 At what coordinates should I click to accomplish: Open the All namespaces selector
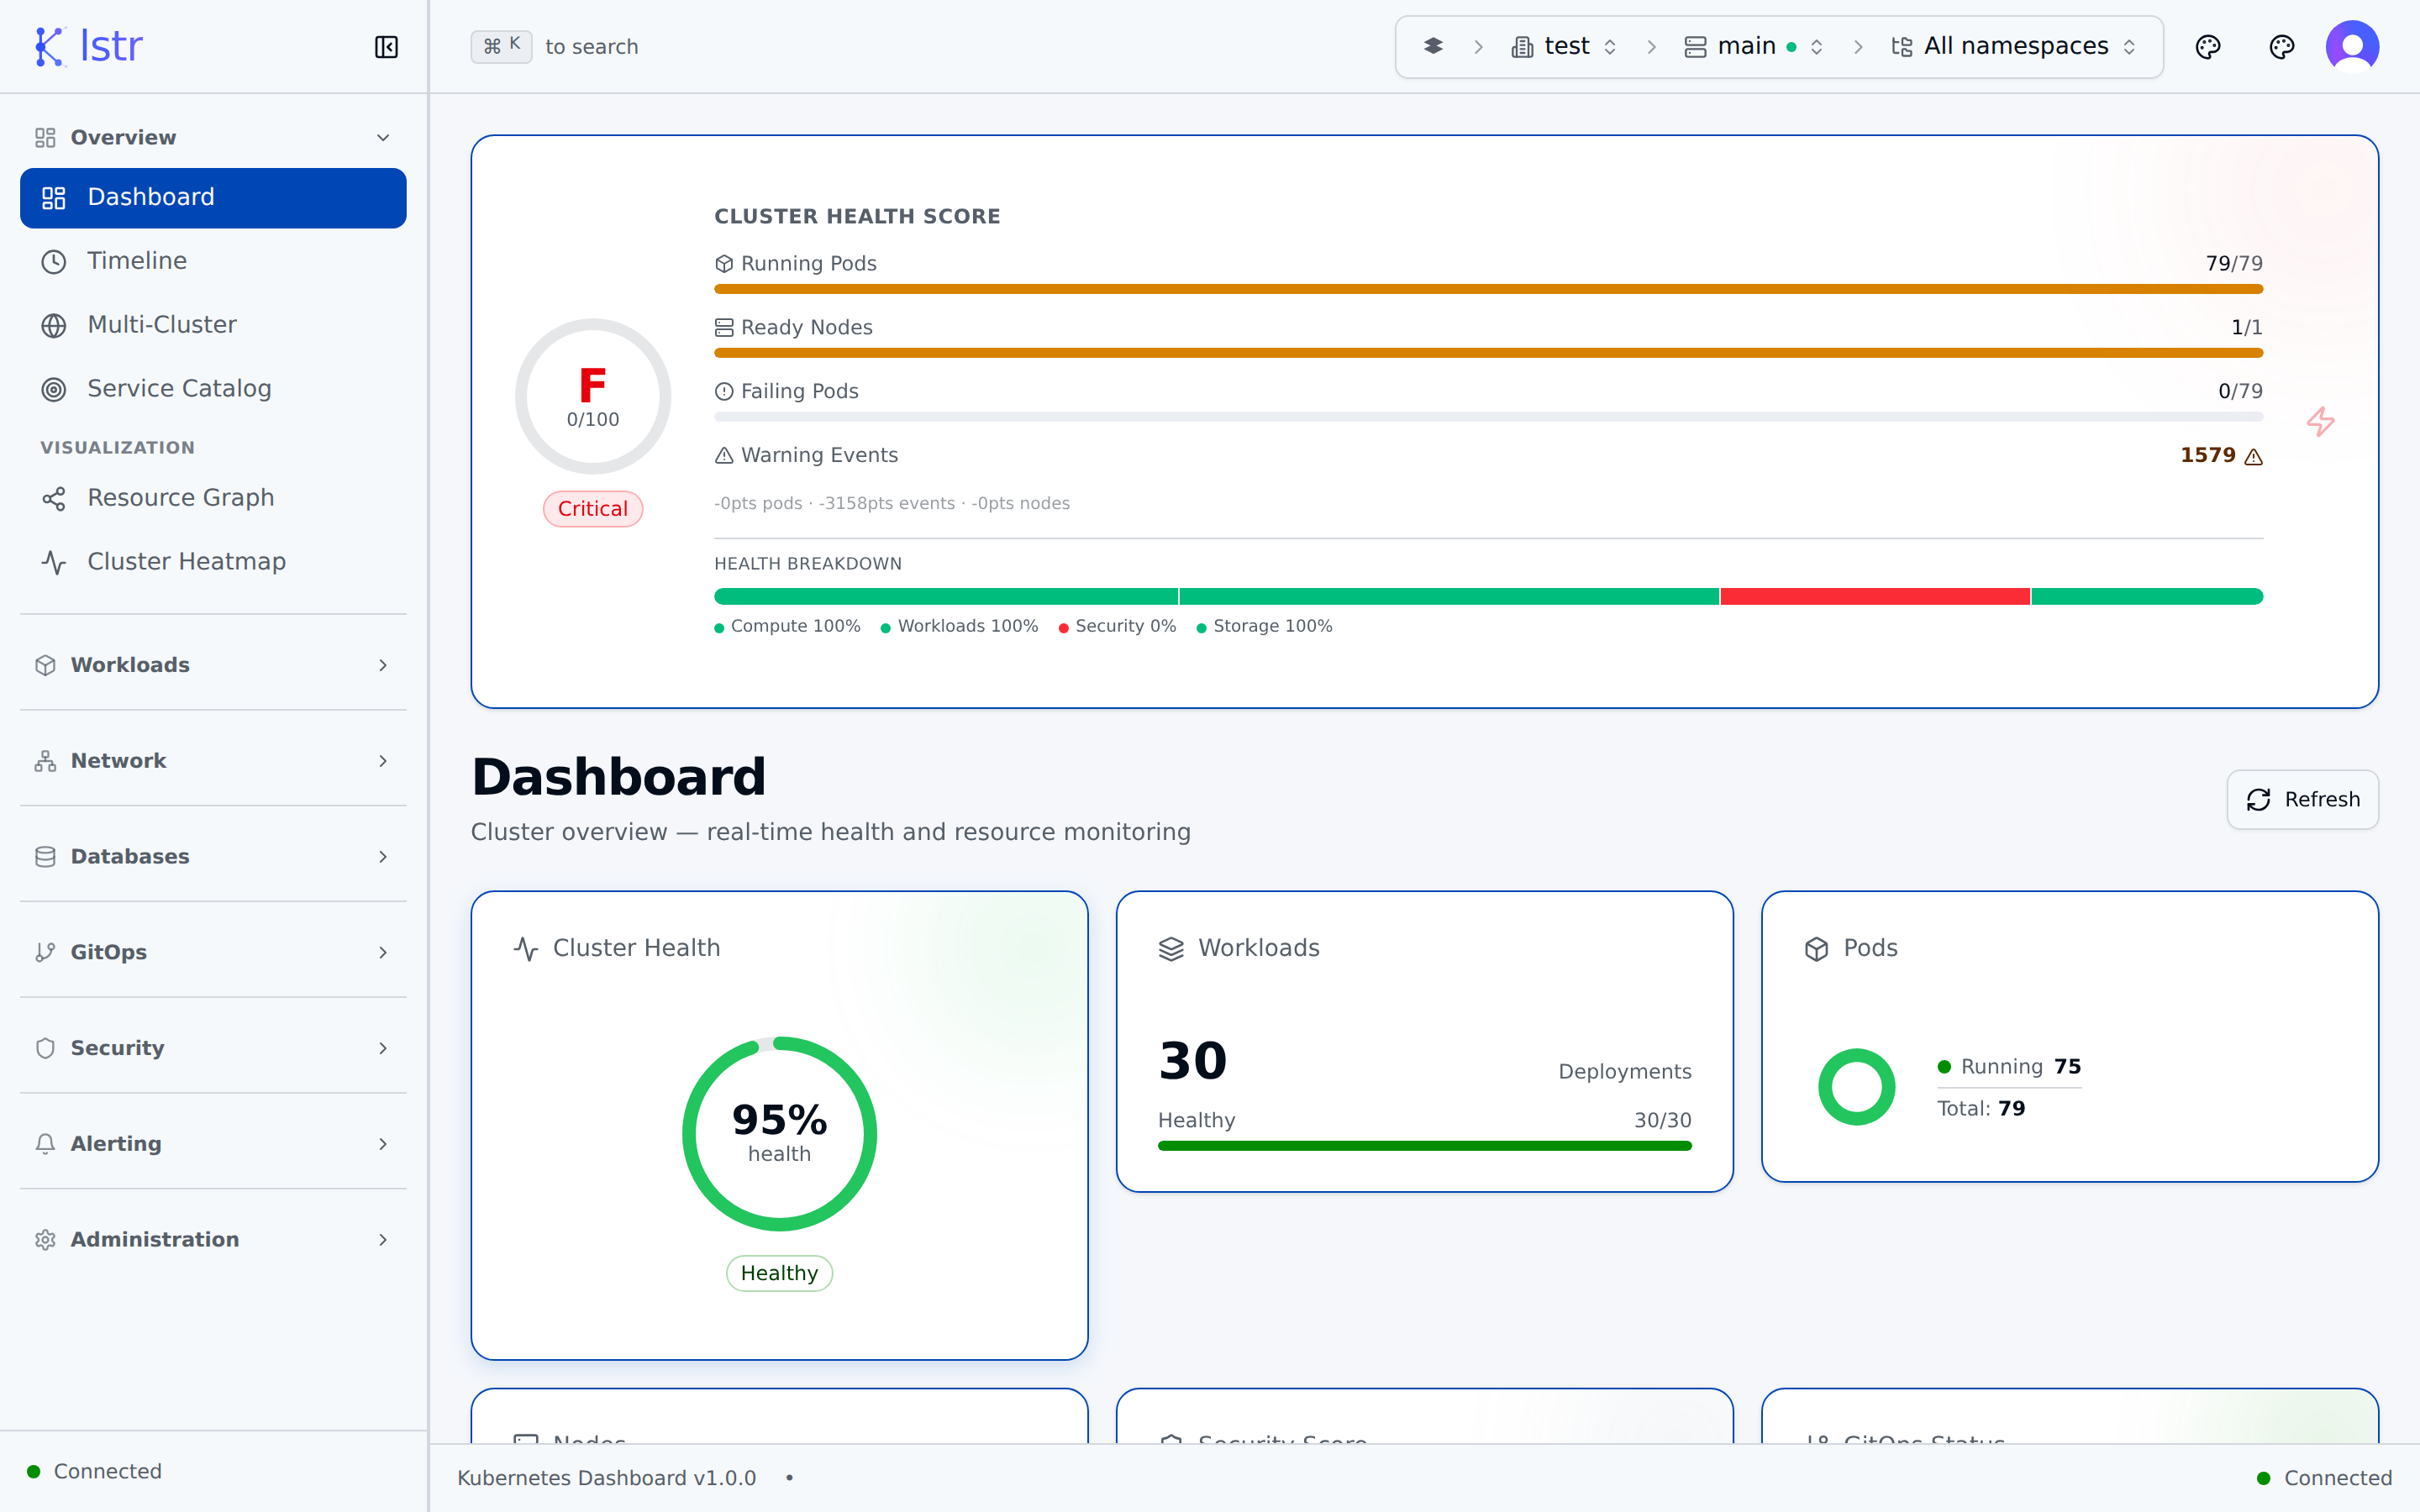point(2012,46)
